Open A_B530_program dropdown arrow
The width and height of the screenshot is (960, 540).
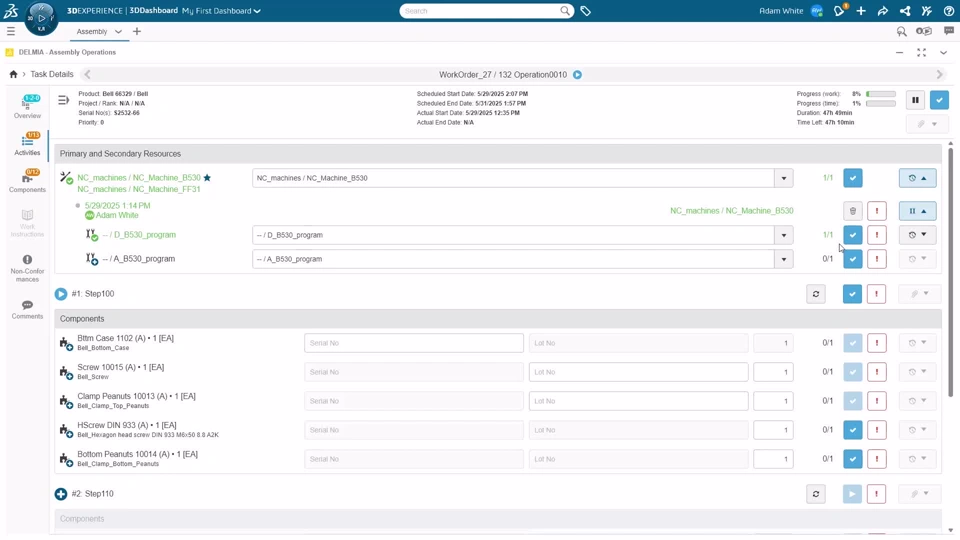point(784,259)
